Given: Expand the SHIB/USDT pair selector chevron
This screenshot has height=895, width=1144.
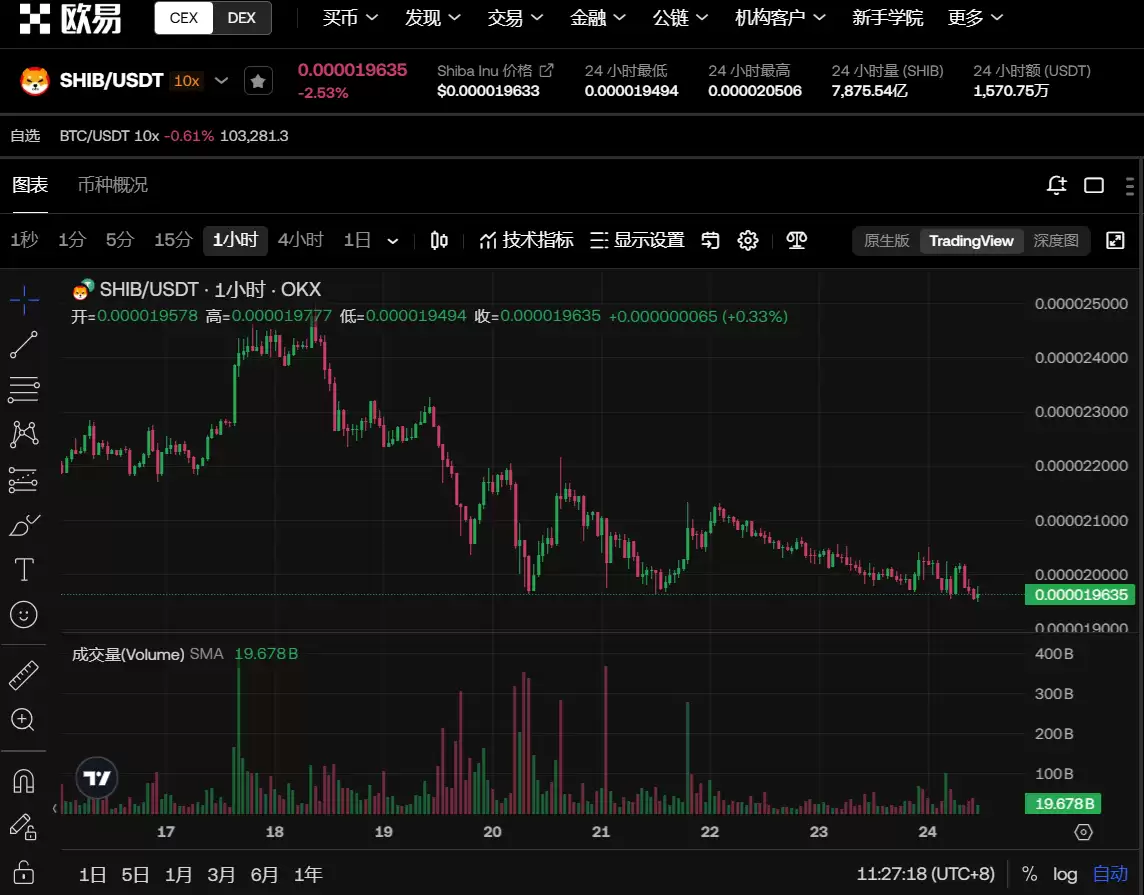Looking at the screenshot, I should [222, 81].
